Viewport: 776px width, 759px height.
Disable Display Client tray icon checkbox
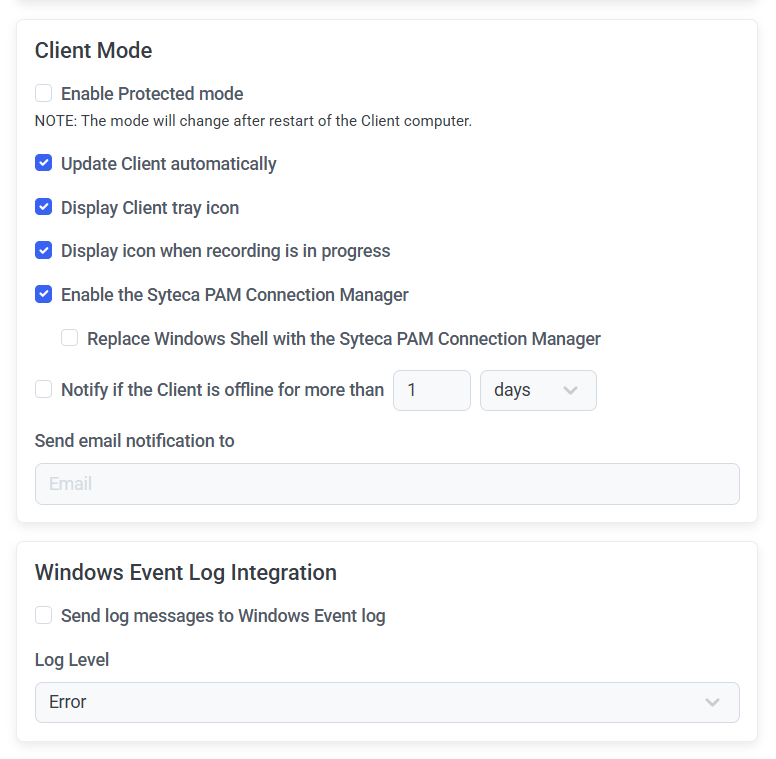(x=43, y=207)
